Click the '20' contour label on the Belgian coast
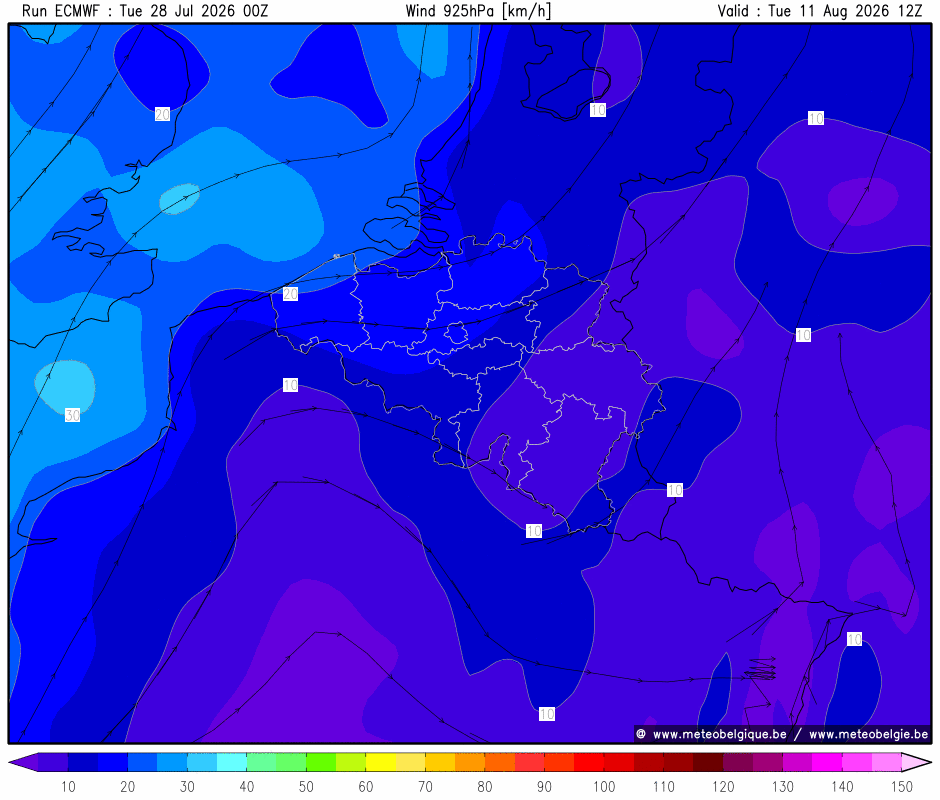Viewport: 940px width, 800px height. [290, 294]
